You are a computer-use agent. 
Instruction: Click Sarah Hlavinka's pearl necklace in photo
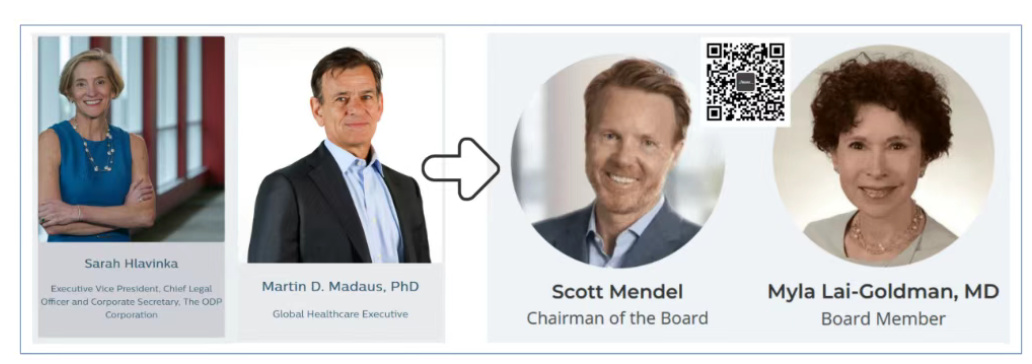pyautogui.click(x=97, y=148)
